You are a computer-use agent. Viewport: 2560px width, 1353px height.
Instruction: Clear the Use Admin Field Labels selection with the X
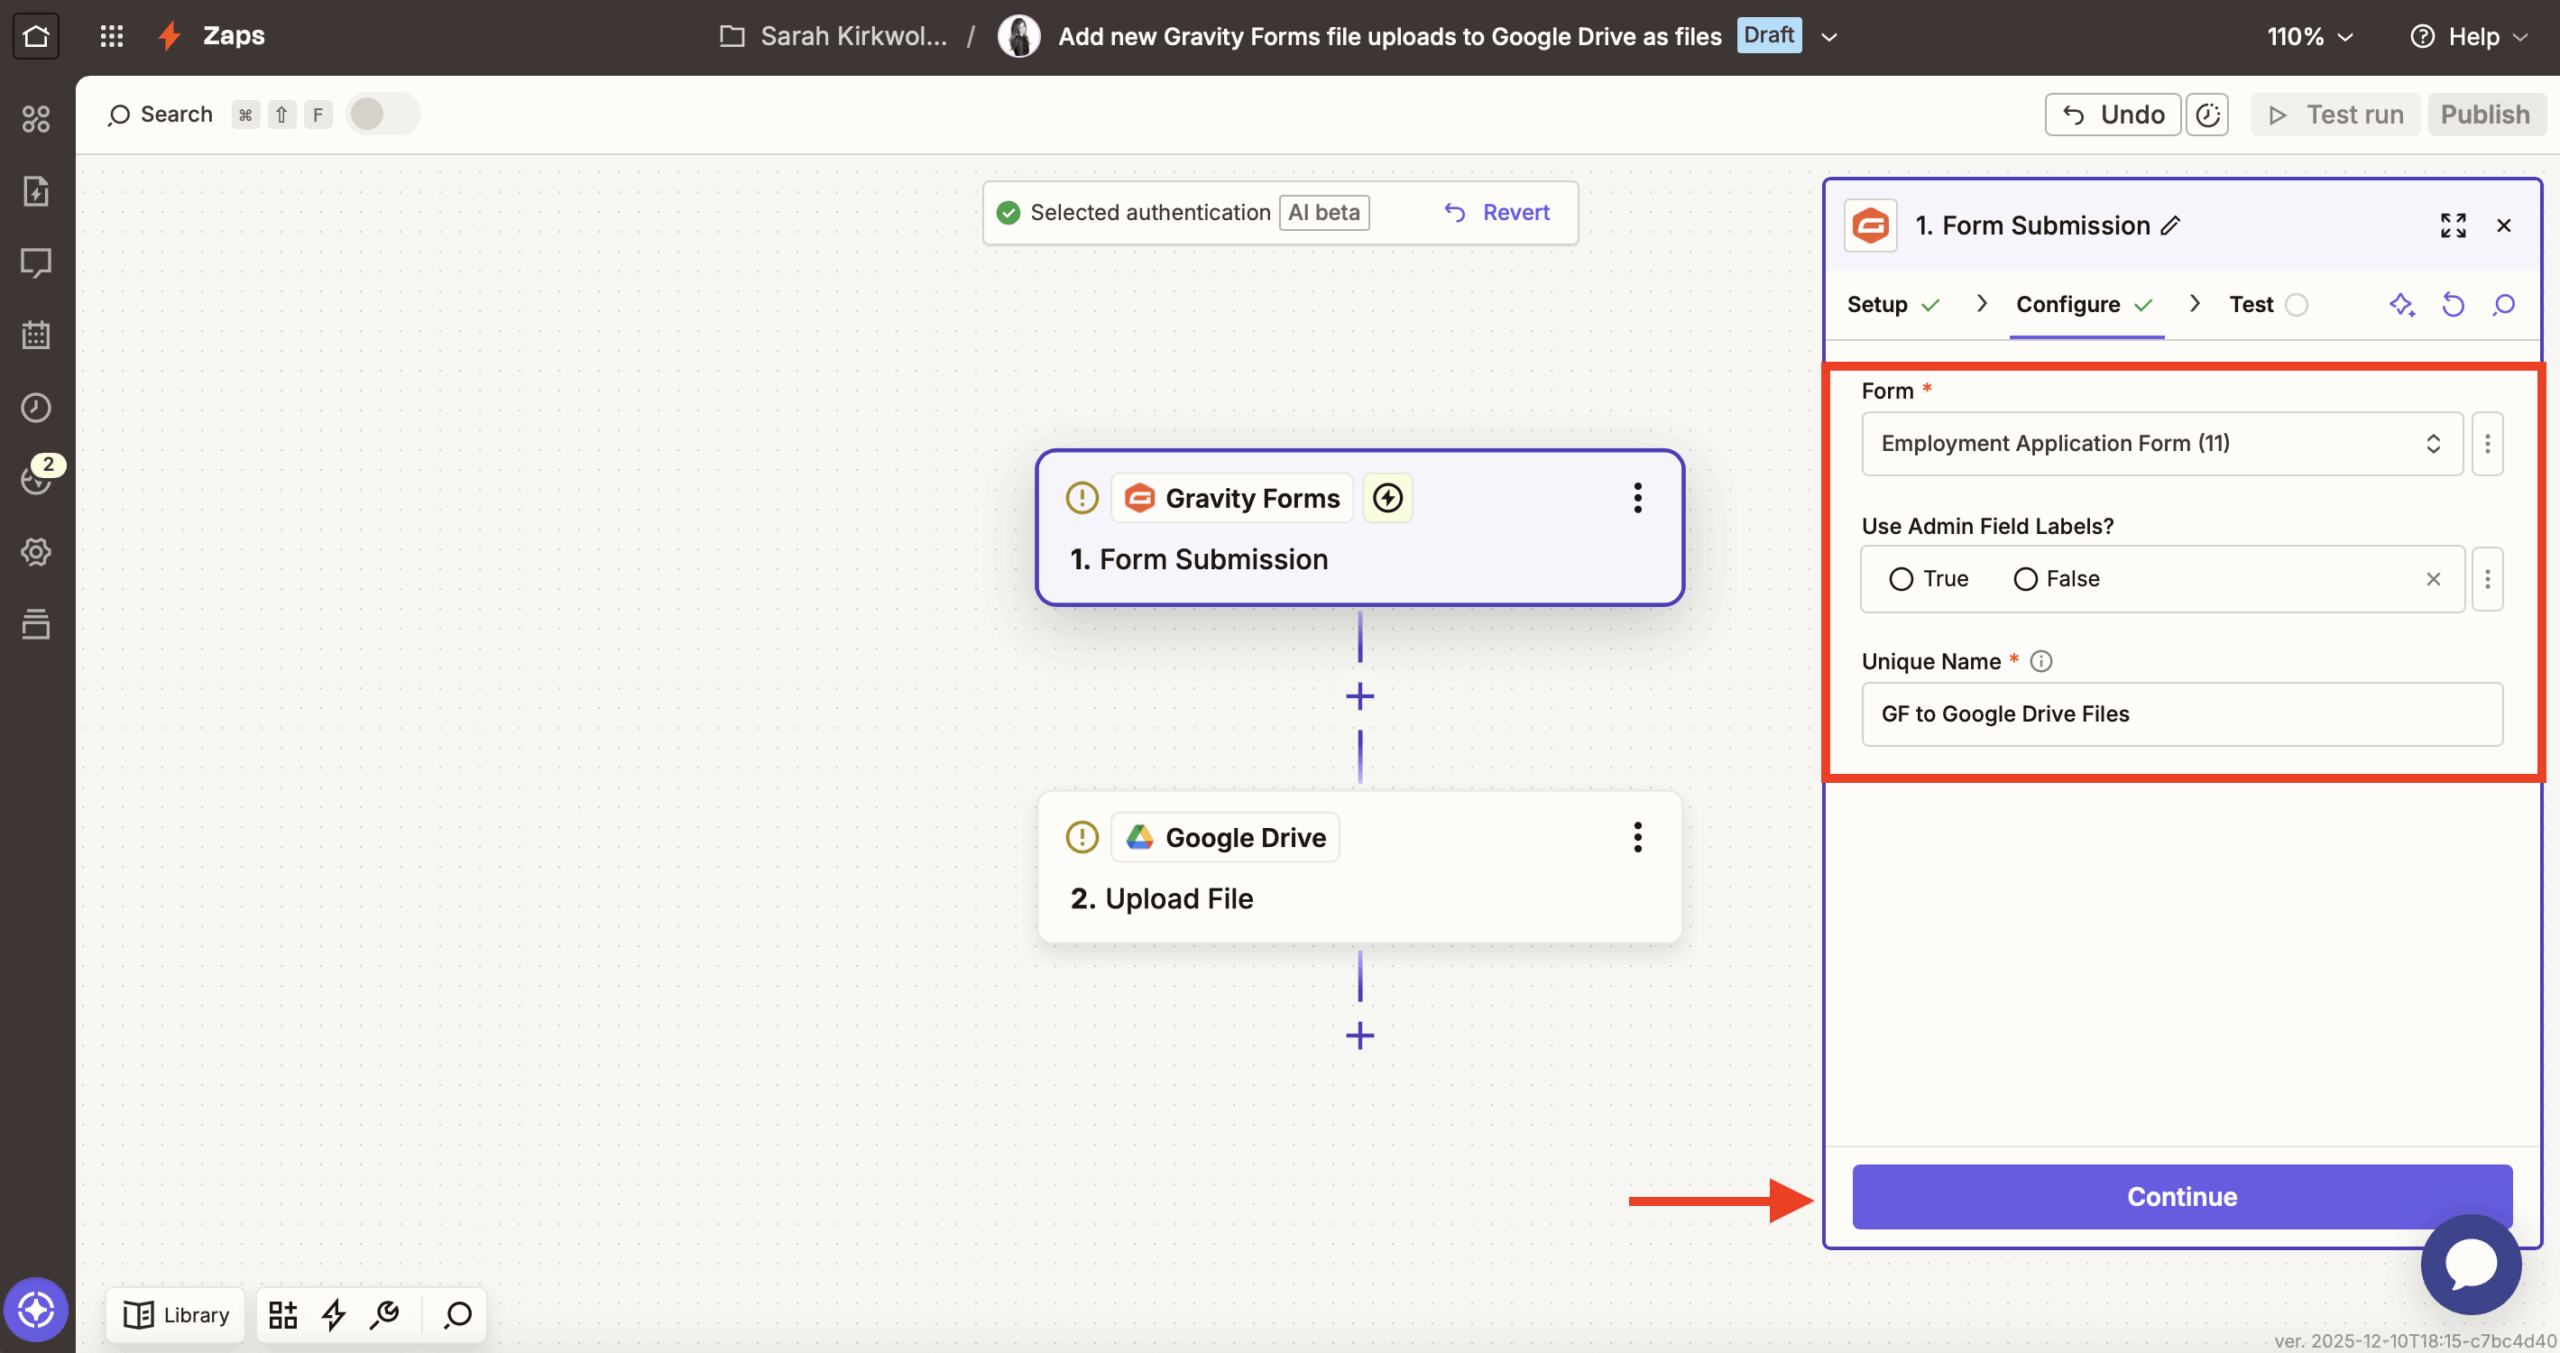[x=2433, y=578]
